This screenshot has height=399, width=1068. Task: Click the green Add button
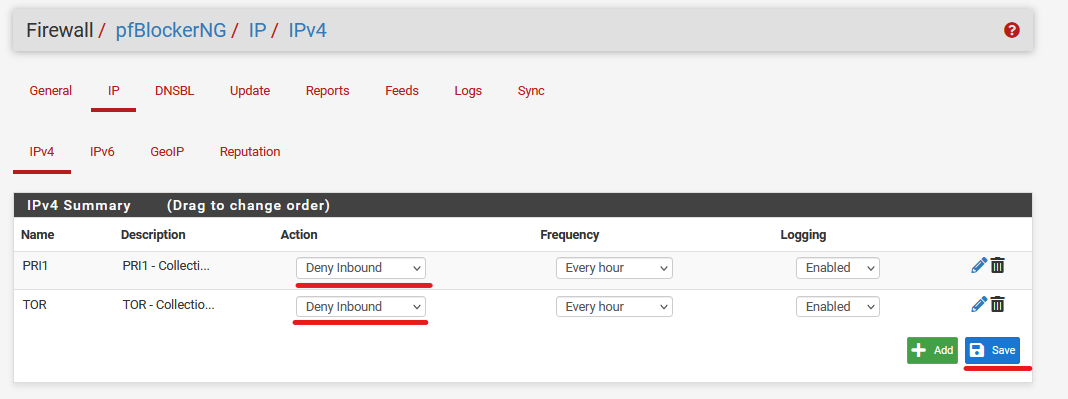click(932, 351)
